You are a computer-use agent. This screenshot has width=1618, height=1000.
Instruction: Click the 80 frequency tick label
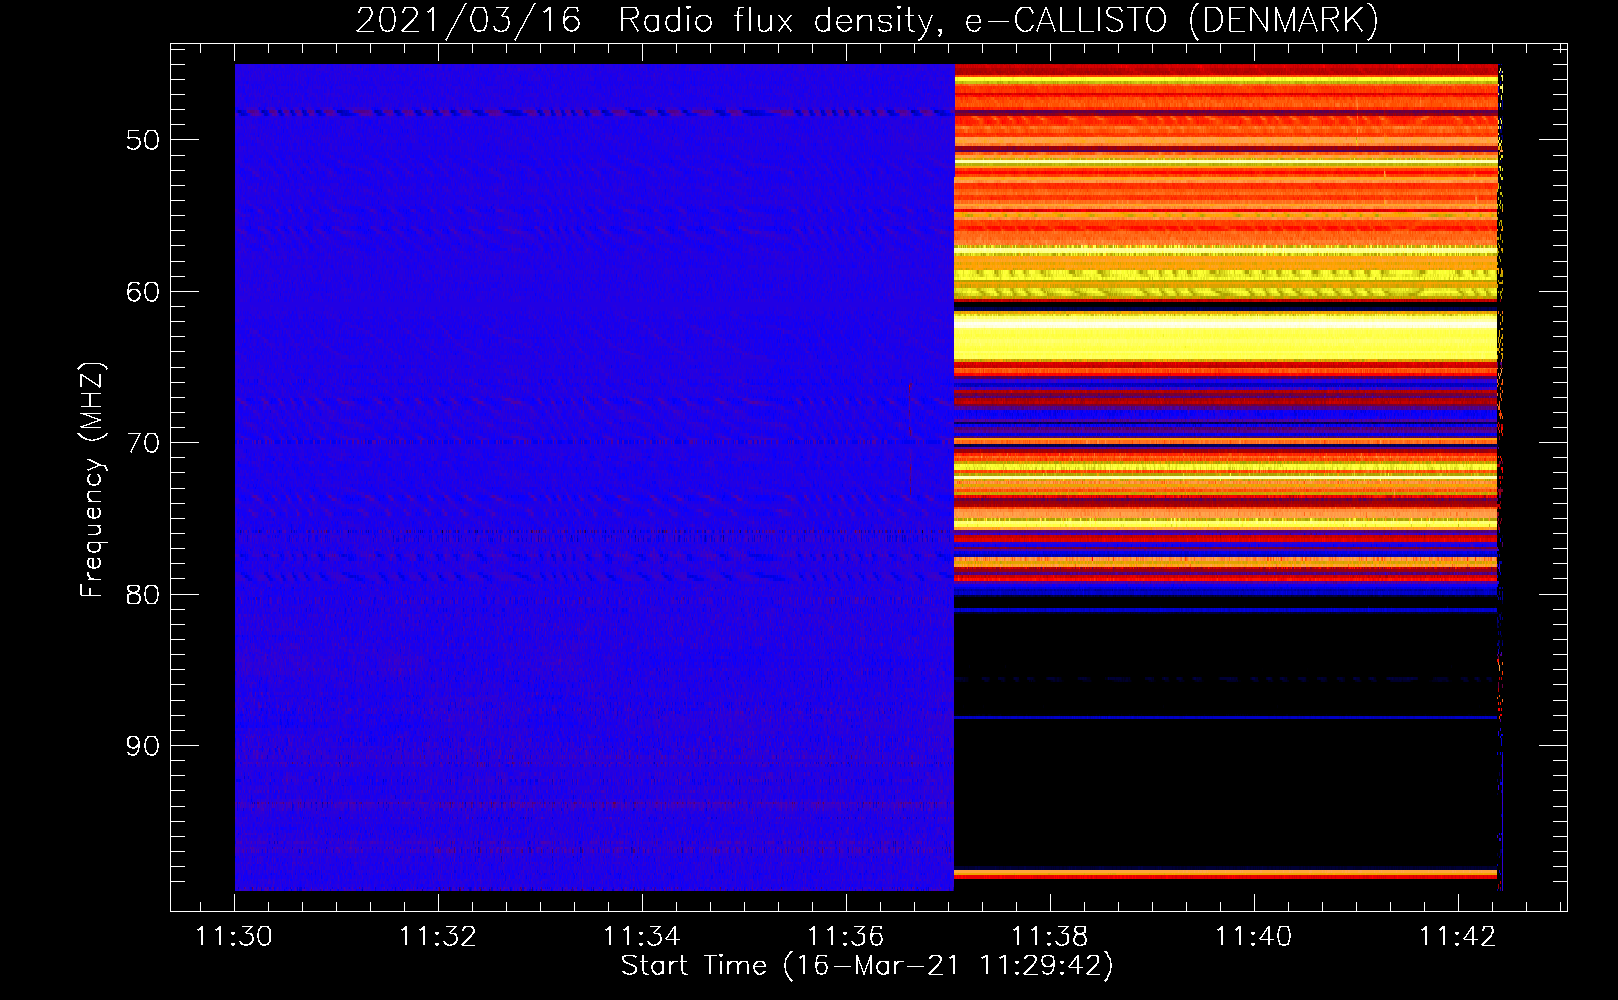point(143,595)
